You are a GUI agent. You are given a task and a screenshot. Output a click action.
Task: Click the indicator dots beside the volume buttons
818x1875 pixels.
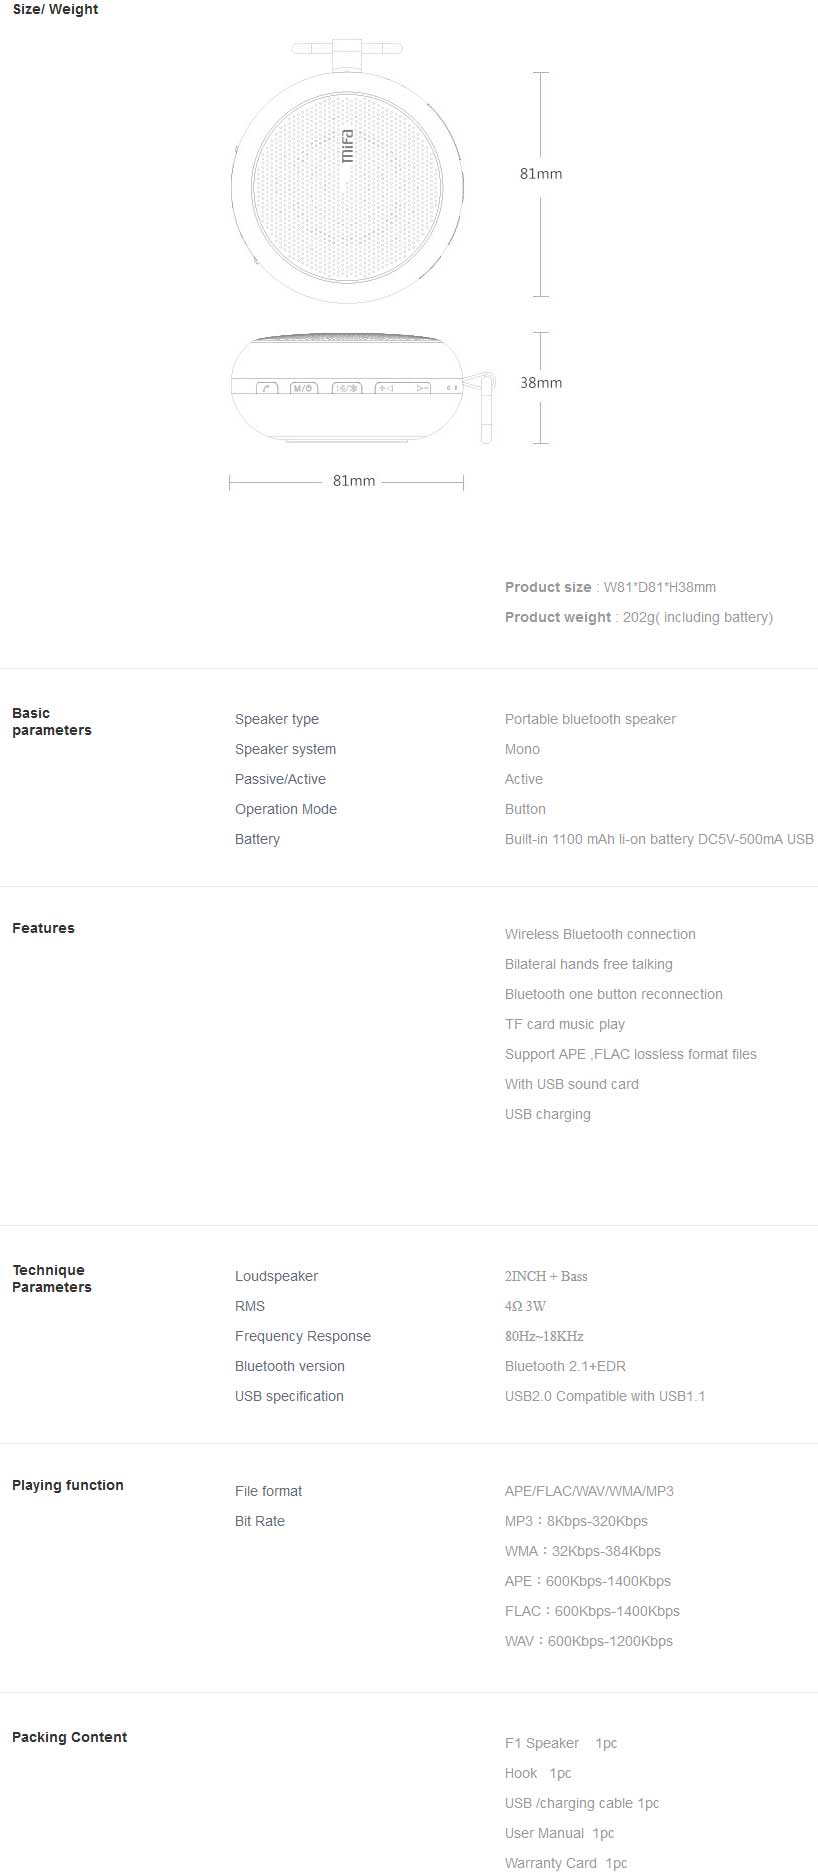click(452, 388)
